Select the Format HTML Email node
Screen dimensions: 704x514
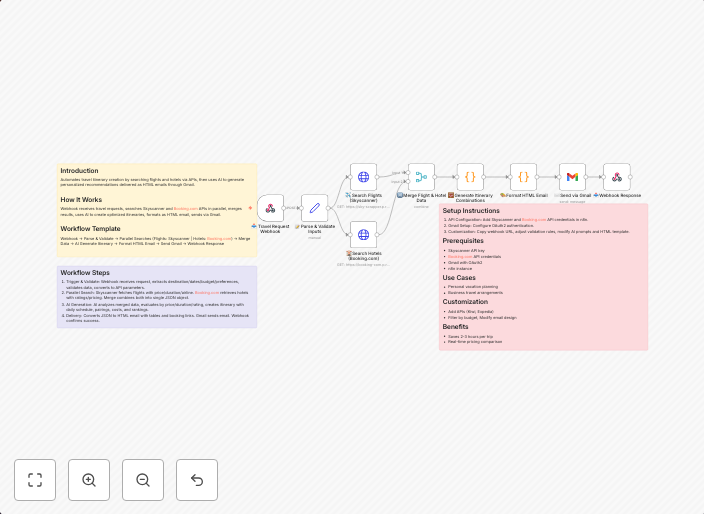(523, 177)
